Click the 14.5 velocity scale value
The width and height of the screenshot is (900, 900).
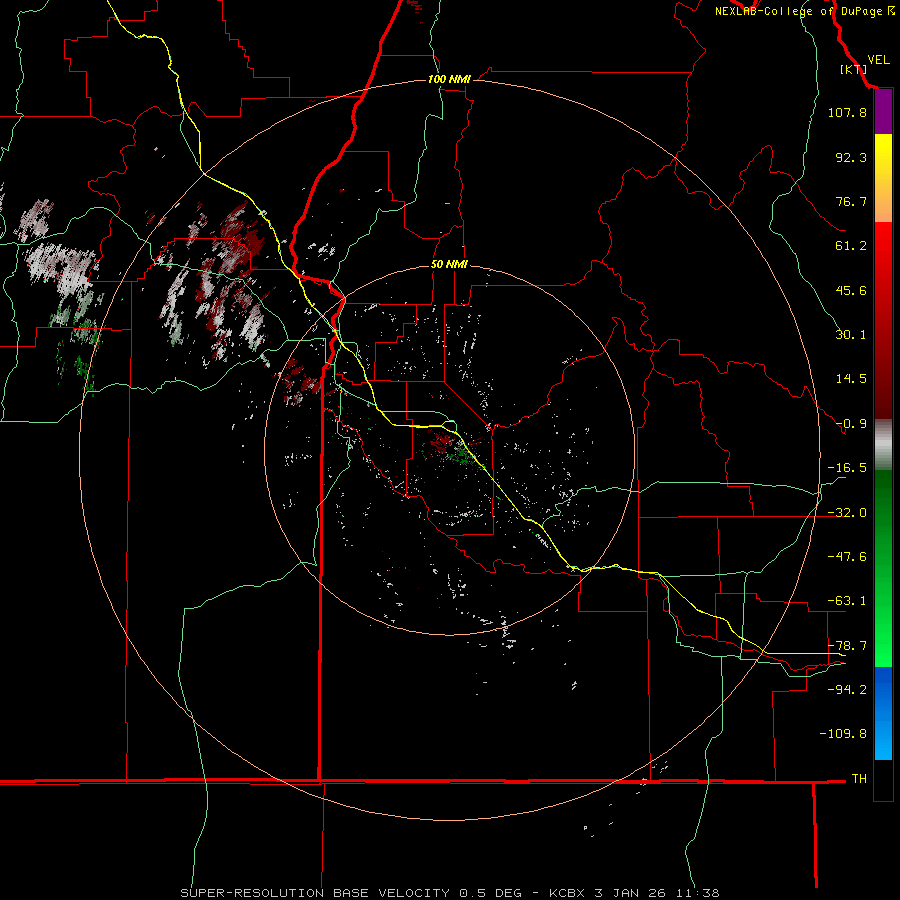click(851, 379)
